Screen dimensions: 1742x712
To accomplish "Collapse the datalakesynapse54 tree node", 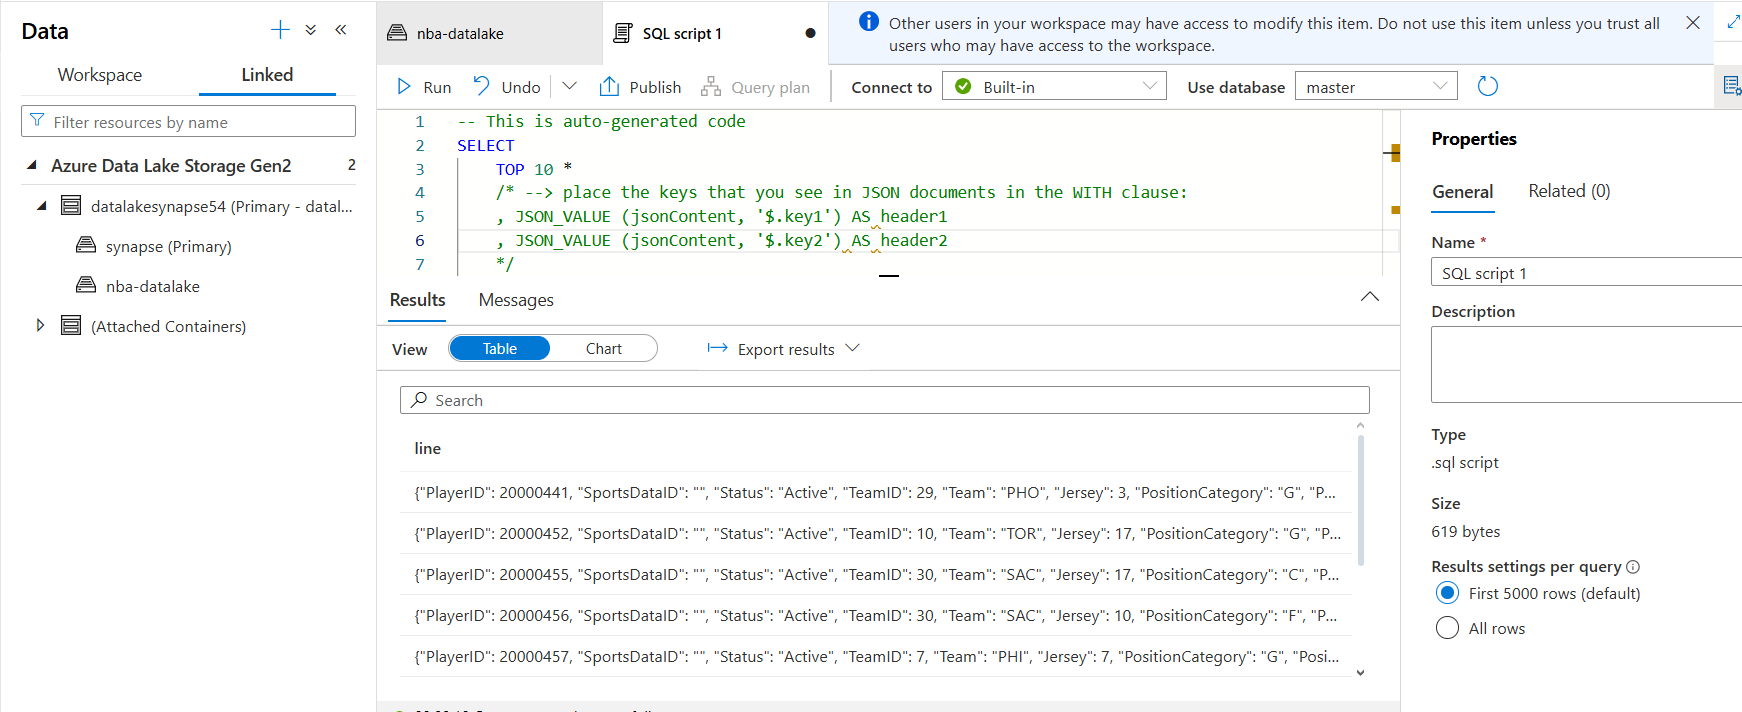I will pyautogui.click(x=42, y=206).
